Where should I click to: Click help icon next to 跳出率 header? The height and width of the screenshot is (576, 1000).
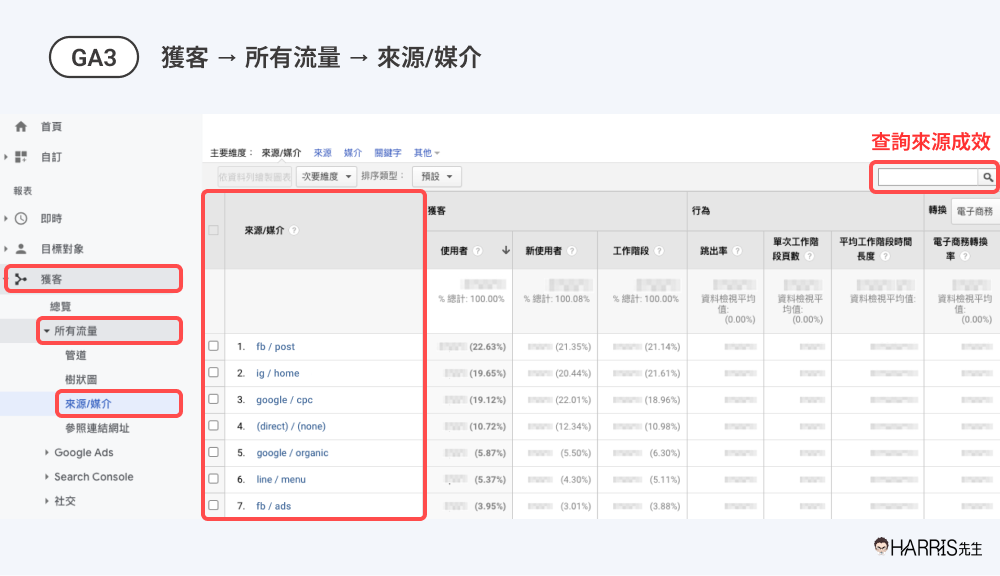tap(737, 251)
